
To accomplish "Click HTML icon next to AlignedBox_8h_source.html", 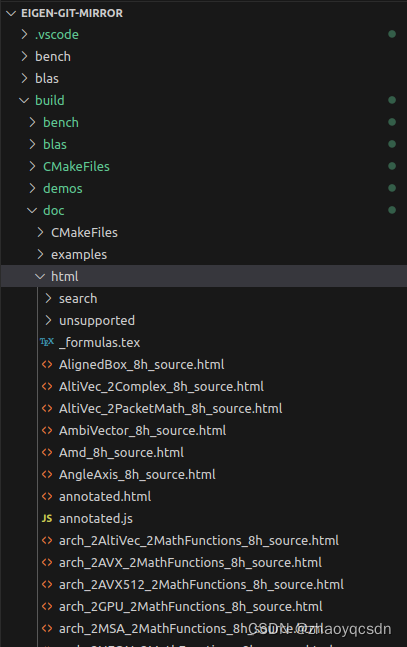I will 47,364.
